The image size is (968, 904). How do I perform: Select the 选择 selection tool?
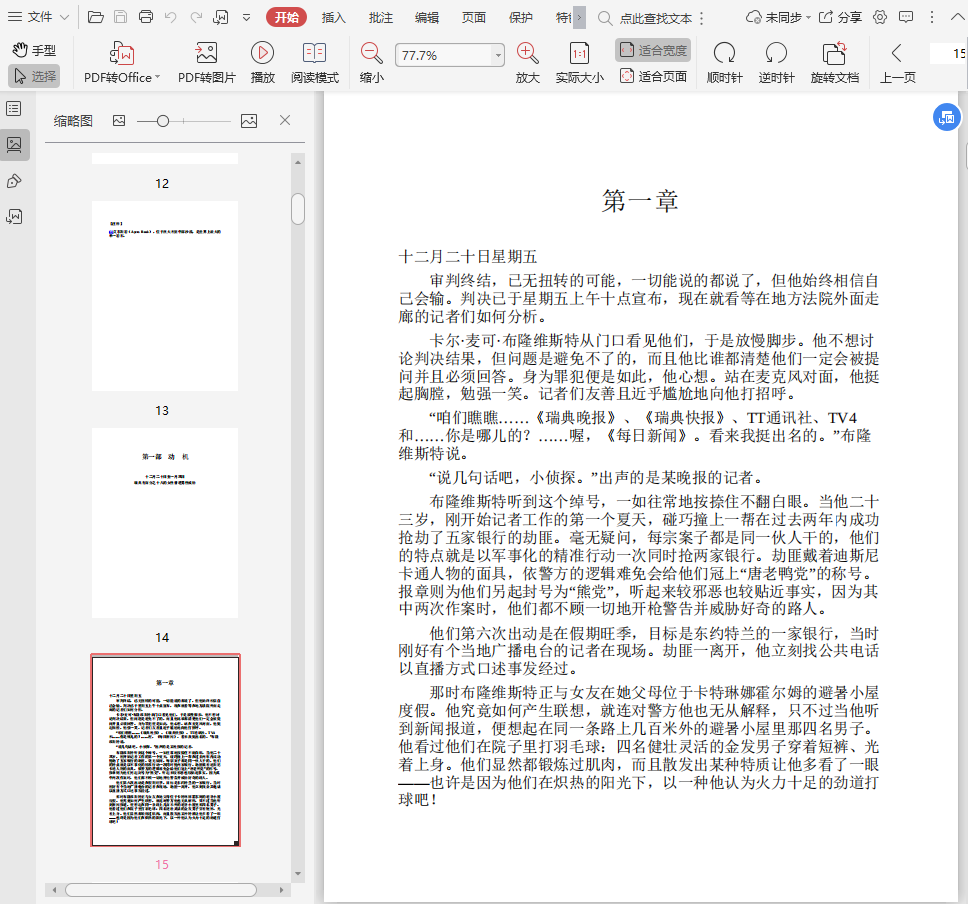34,76
